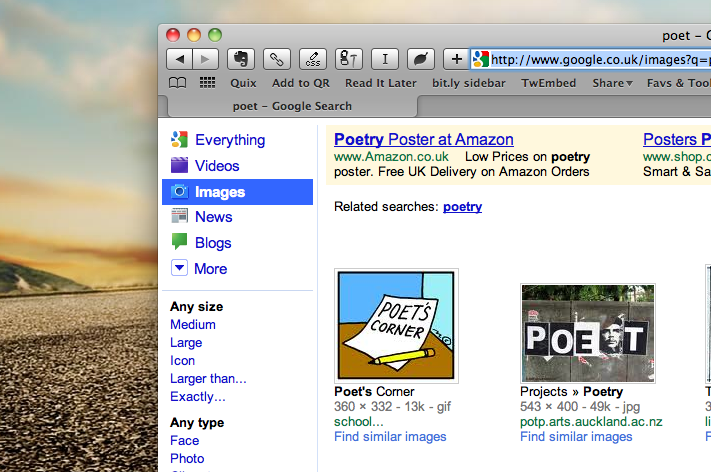
Task: Go back with the back arrow button
Action: click(180, 59)
